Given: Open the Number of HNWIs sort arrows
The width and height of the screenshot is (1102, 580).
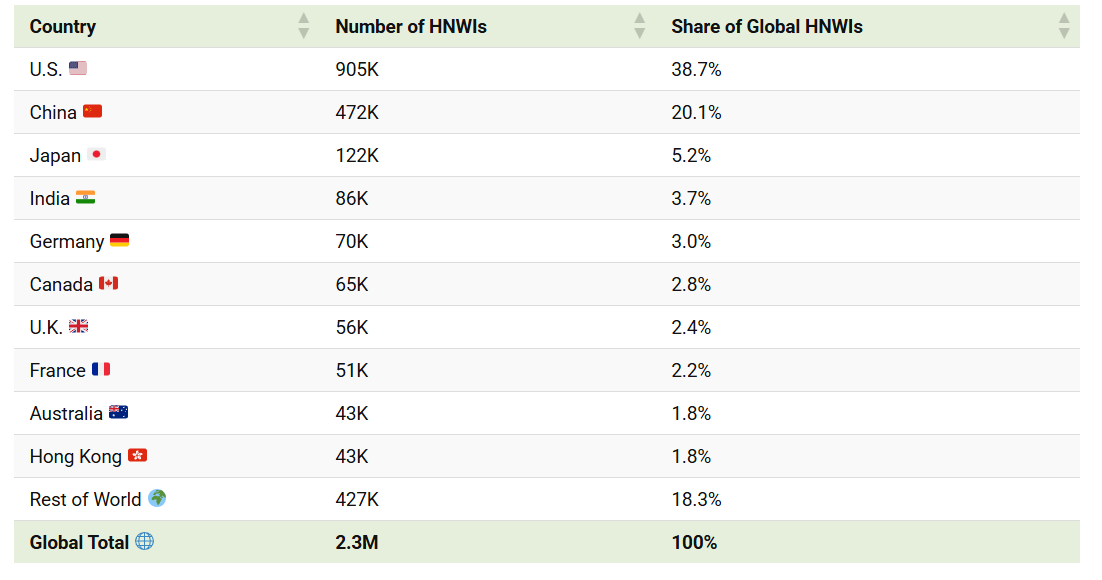Looking at the screenshot, I should click(x=639, y=26).
